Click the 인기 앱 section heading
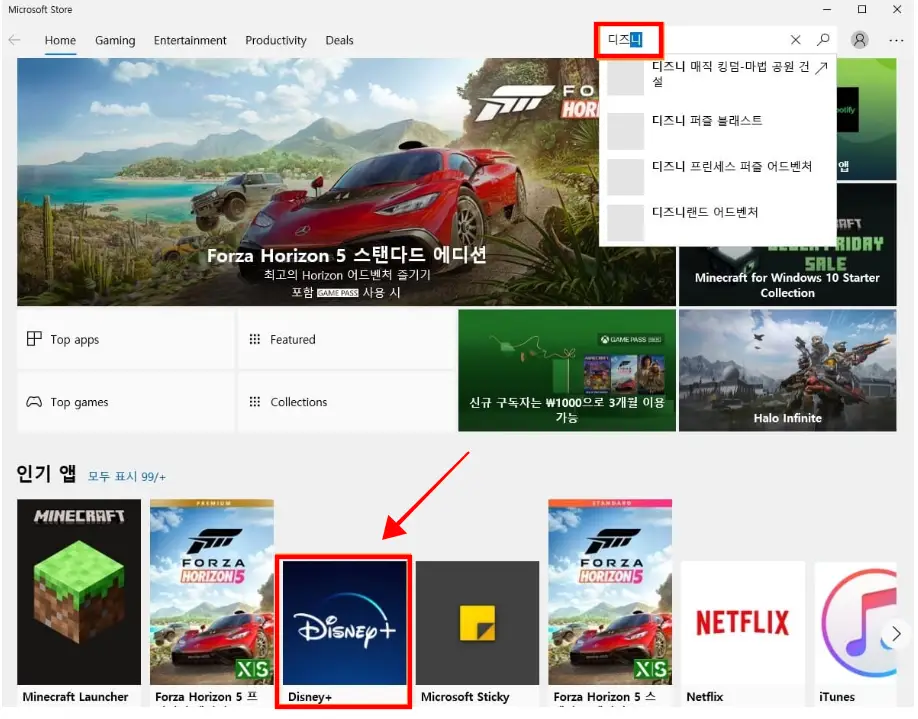918x719 pixels. pyautogui.click(x=46, y=473)
